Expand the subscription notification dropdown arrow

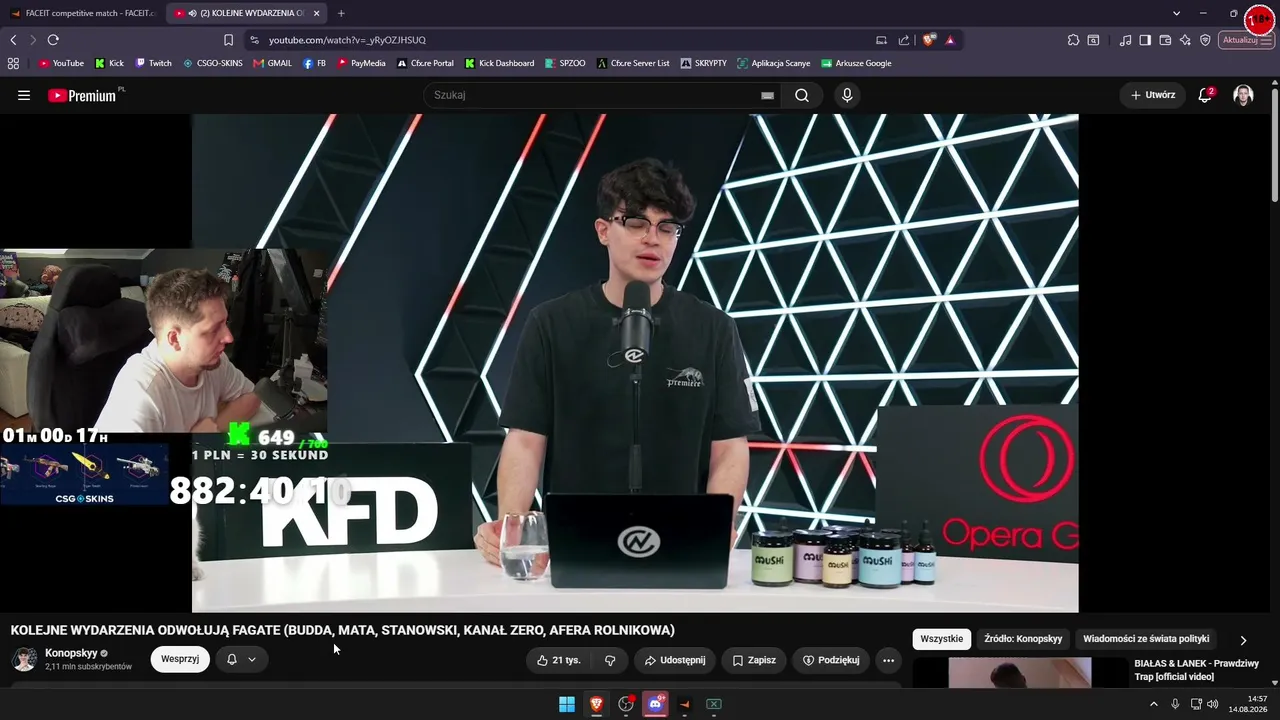pos(252,660)
